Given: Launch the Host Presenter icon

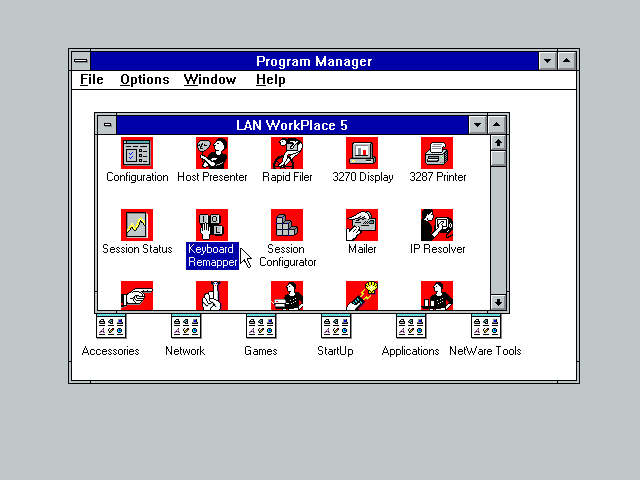Looking at the screenshot, I should coord(212,153).
